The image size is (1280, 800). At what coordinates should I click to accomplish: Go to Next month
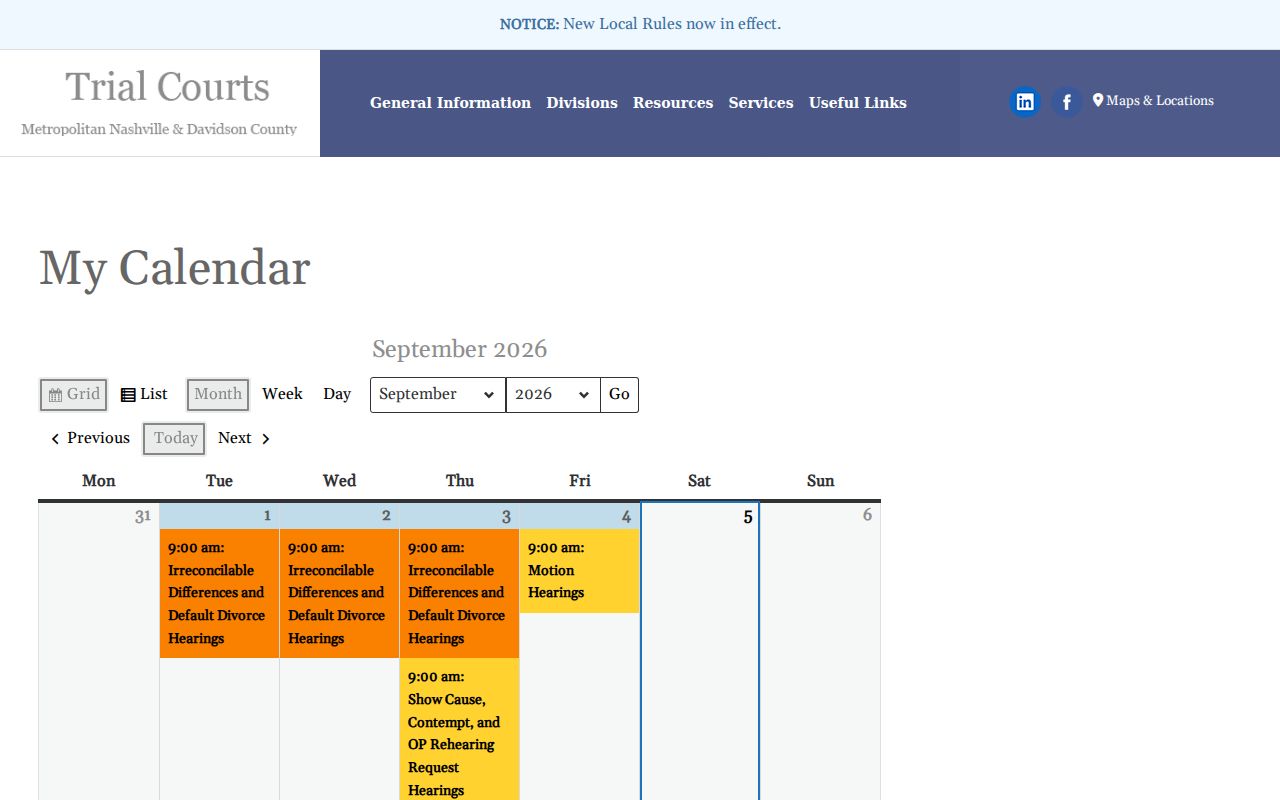click(244, 438)
